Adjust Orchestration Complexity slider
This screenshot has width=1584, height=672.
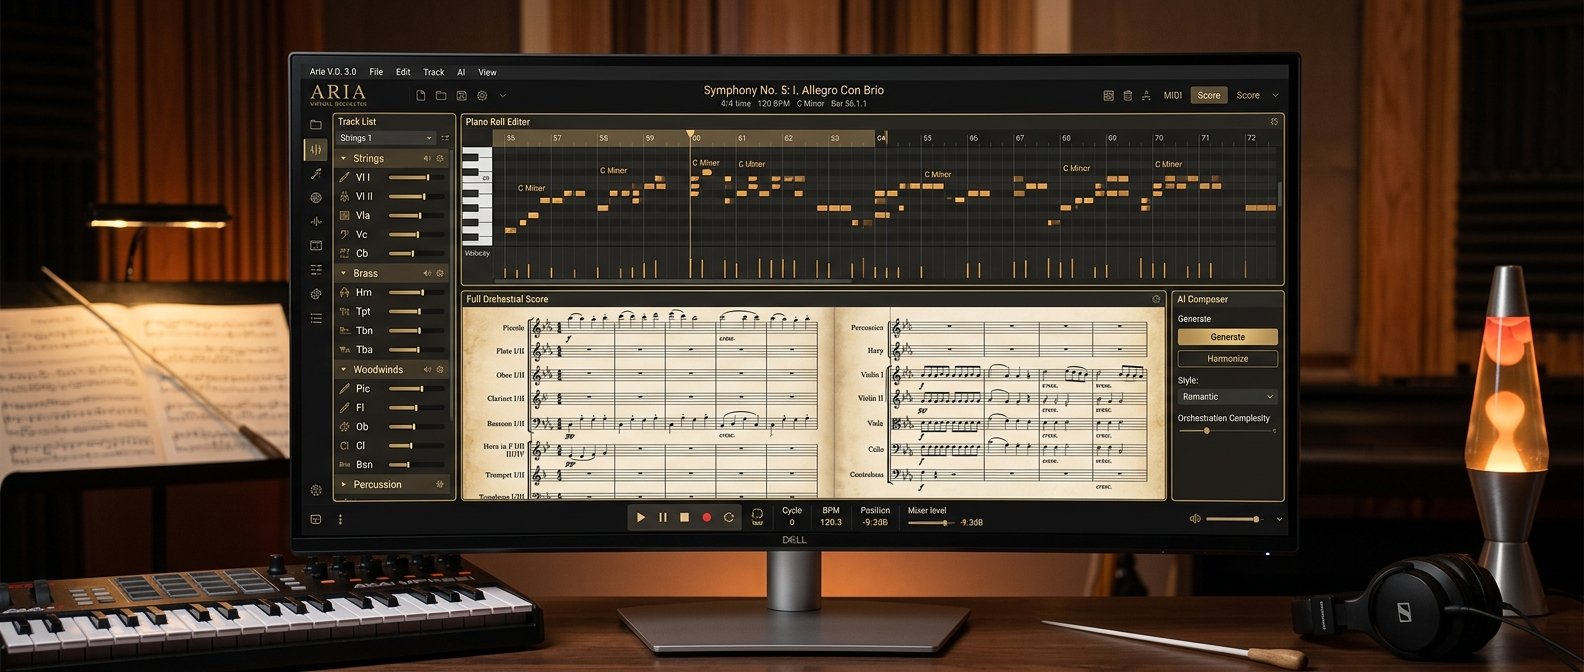click(x=1227, y=430)
